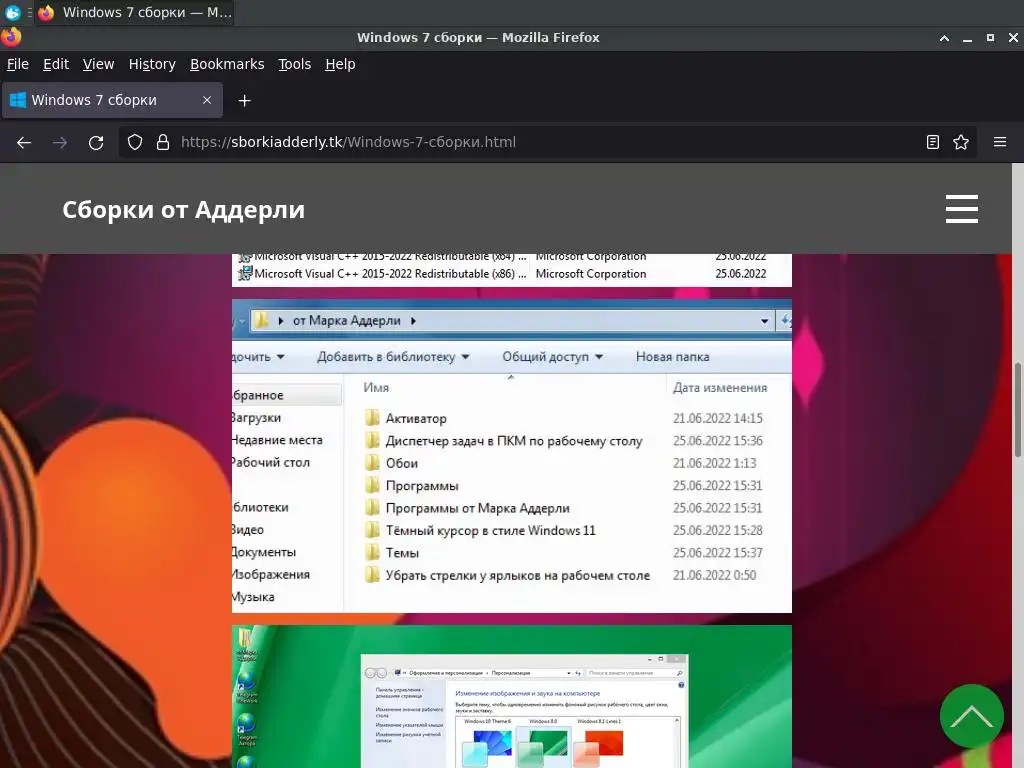Screen dimensions: 1024x768
Task: Click Новая папка in the screenshot
Action: coord(672,357)
